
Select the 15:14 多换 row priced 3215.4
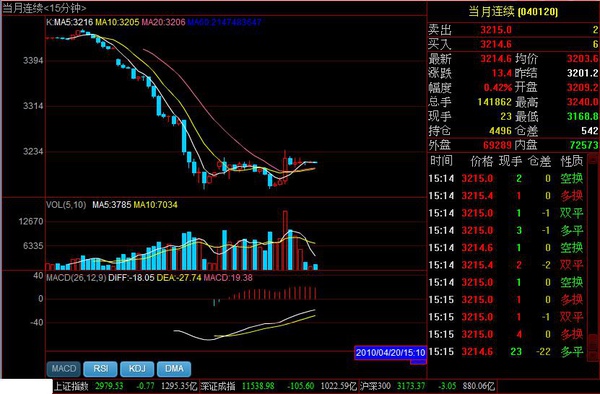click(x=507, y=196)
